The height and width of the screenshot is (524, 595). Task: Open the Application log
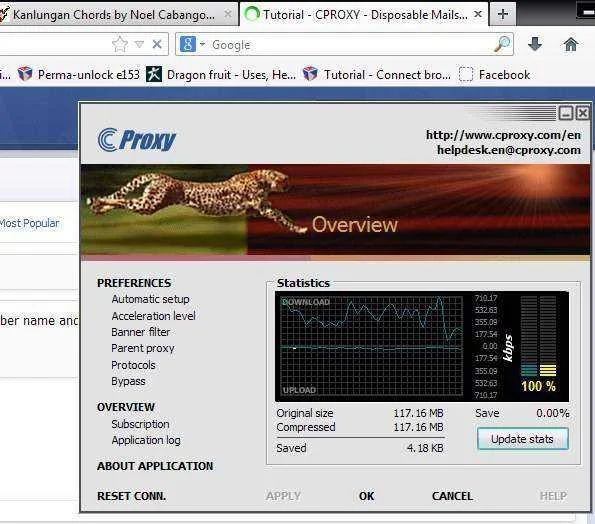[x=146, y=441]
